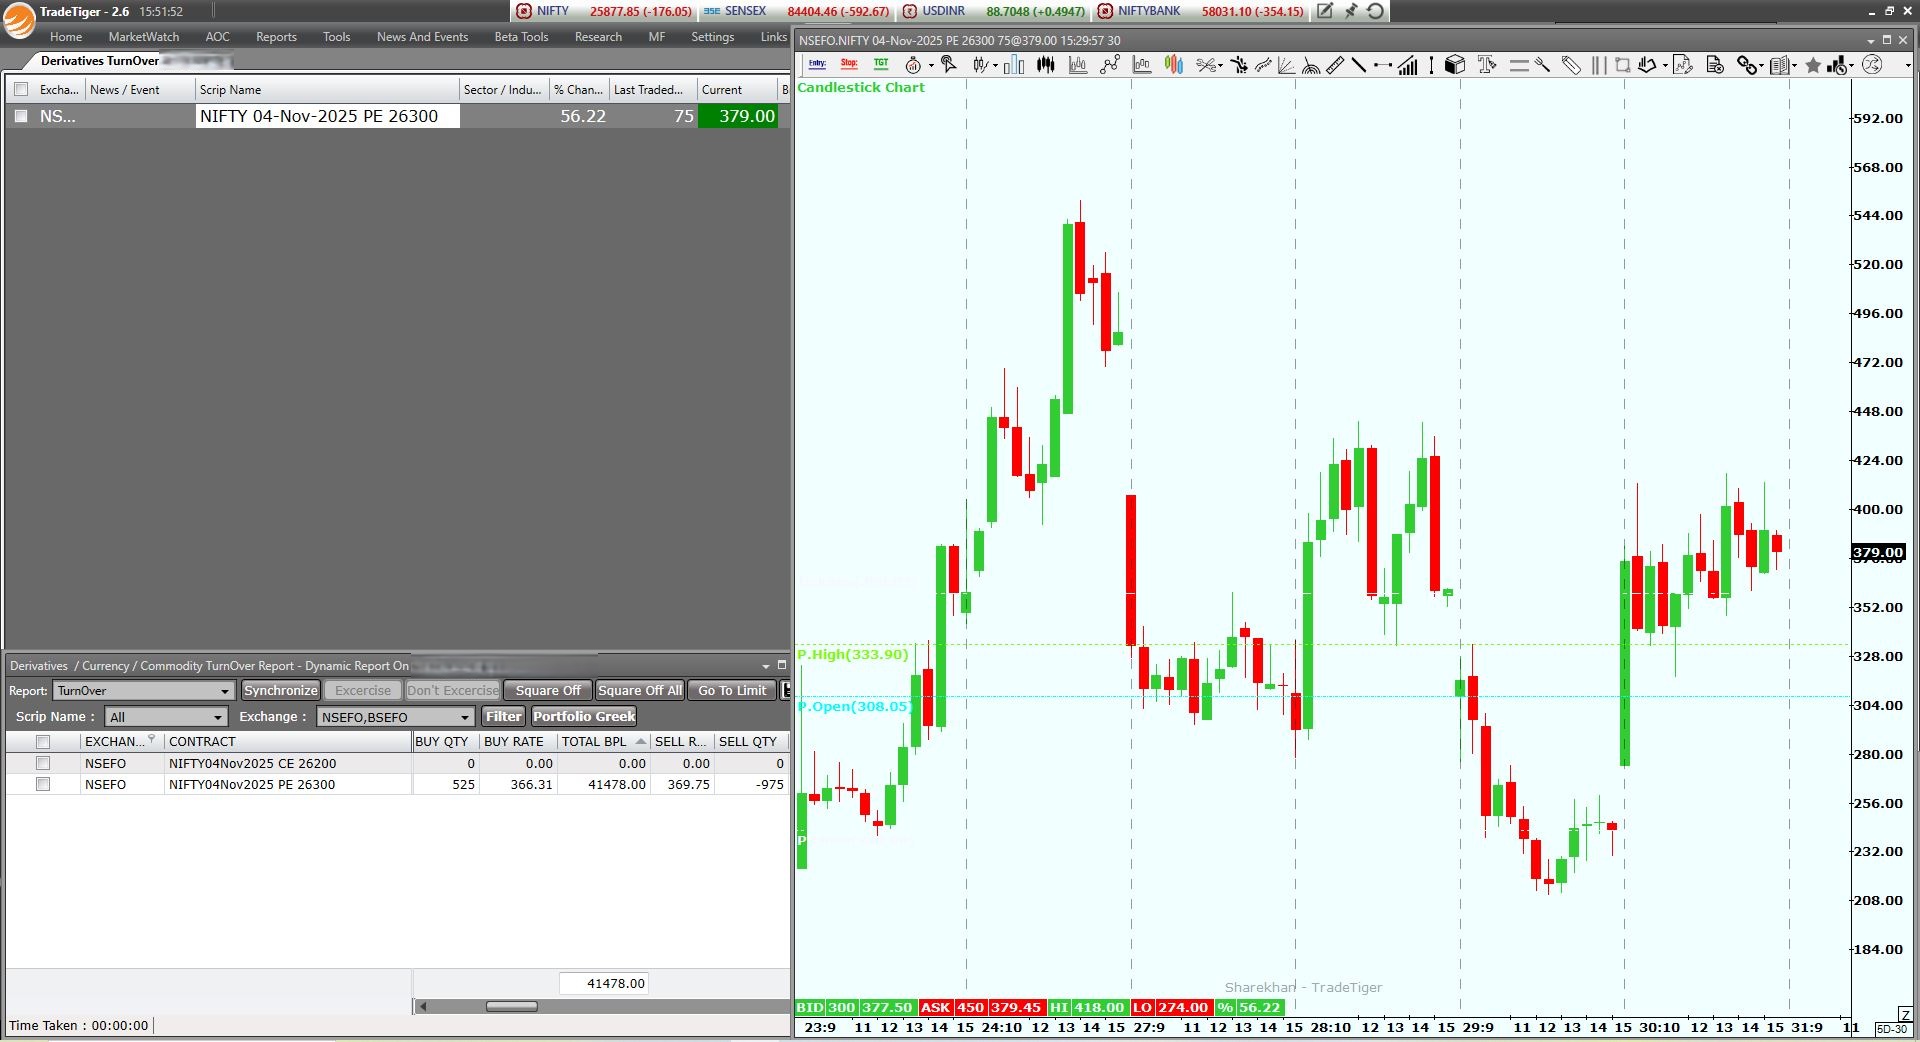Screen dimensions: 1920x1042
Task: Click the text annotation tool icon
Action: click(1487, 65)
